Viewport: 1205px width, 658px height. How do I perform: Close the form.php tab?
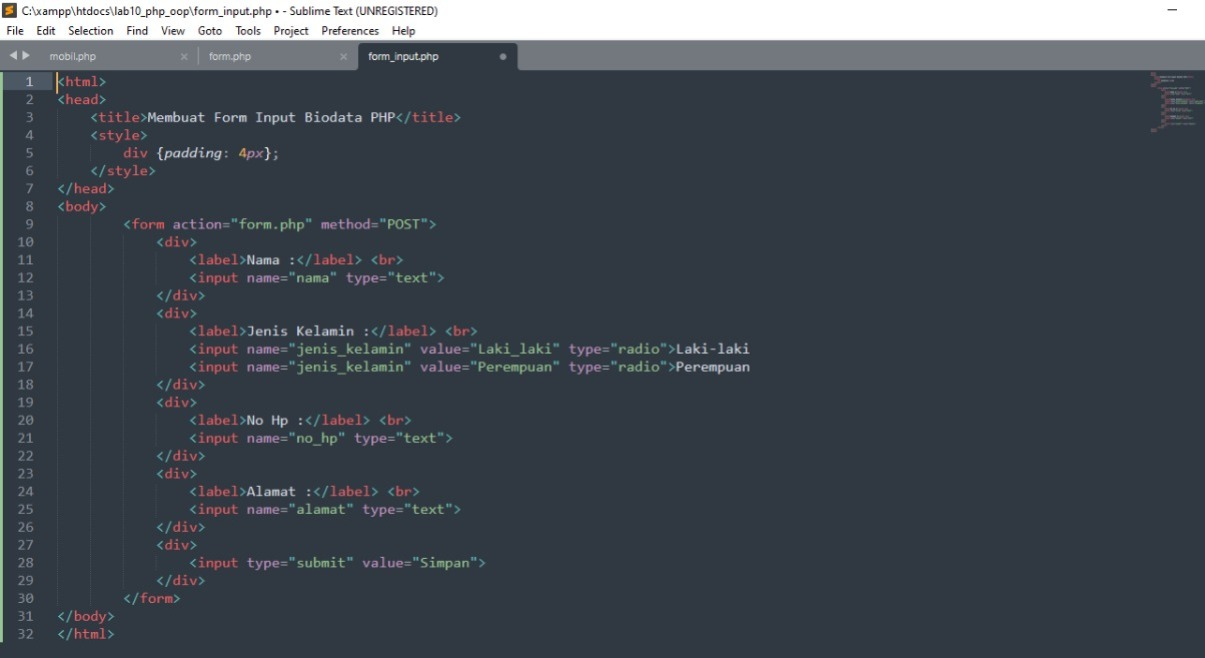(343, 57)
